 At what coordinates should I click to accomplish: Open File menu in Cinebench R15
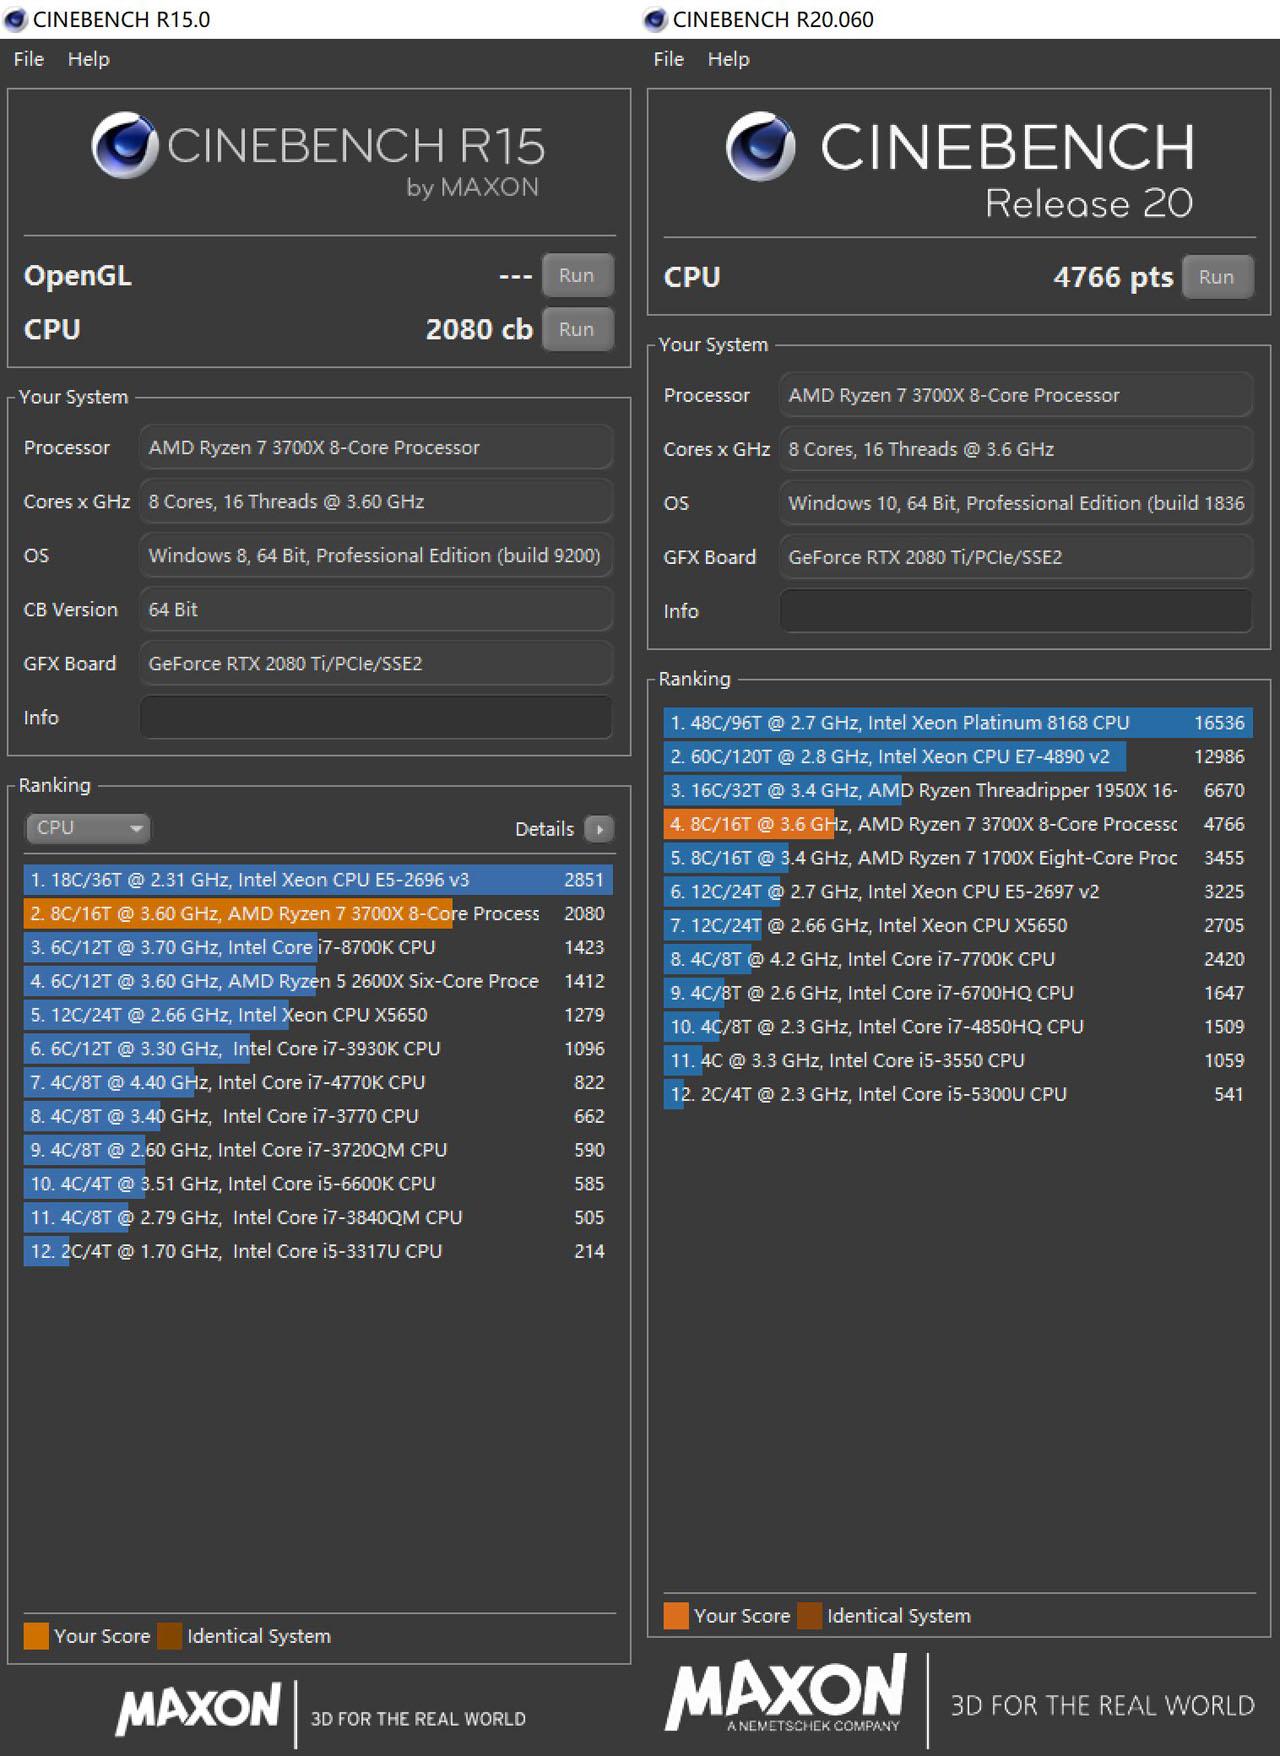pyautogui.click(x=29, y=59)
